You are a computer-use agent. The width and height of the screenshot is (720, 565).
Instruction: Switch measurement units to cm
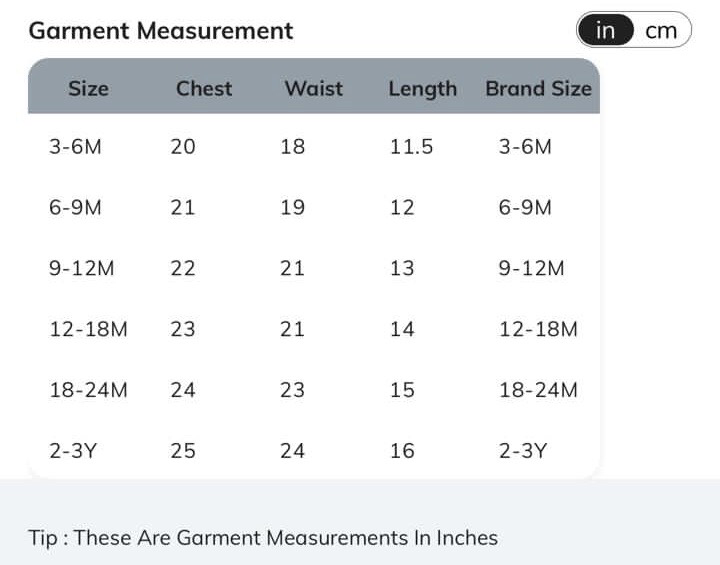[x=661, y=31]
